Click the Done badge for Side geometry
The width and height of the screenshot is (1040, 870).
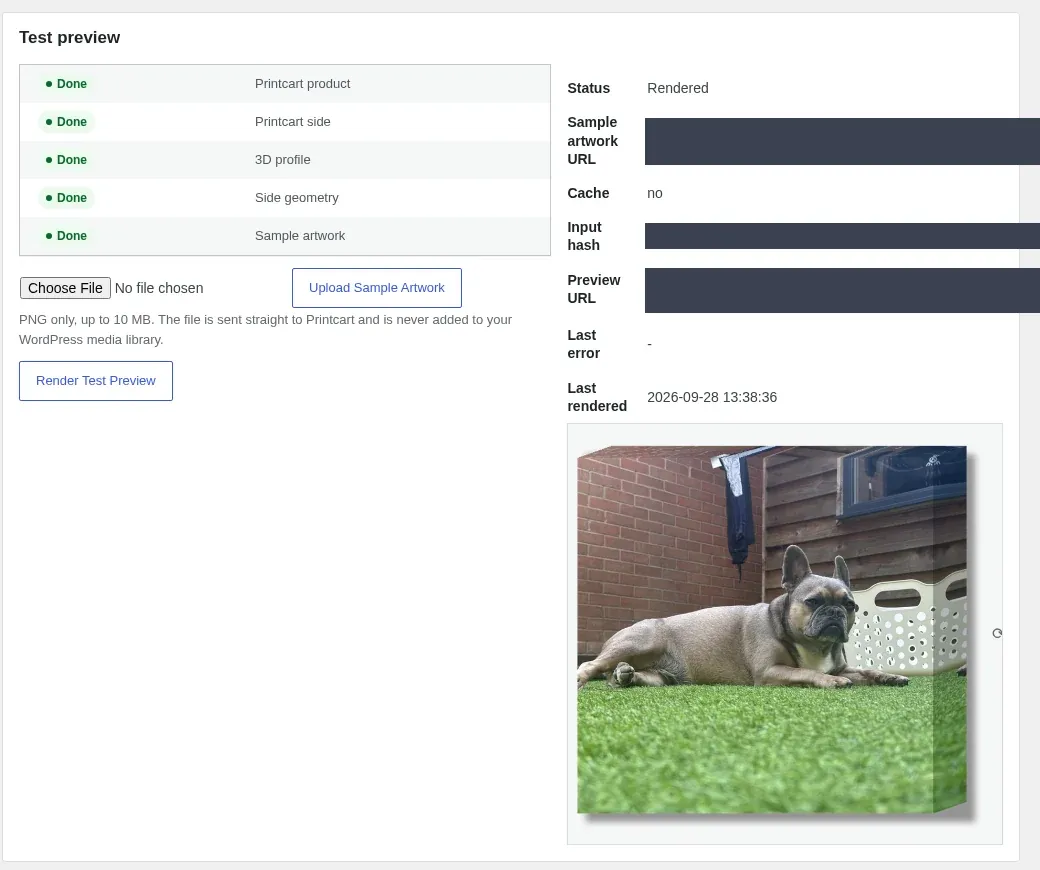(66, 198)
